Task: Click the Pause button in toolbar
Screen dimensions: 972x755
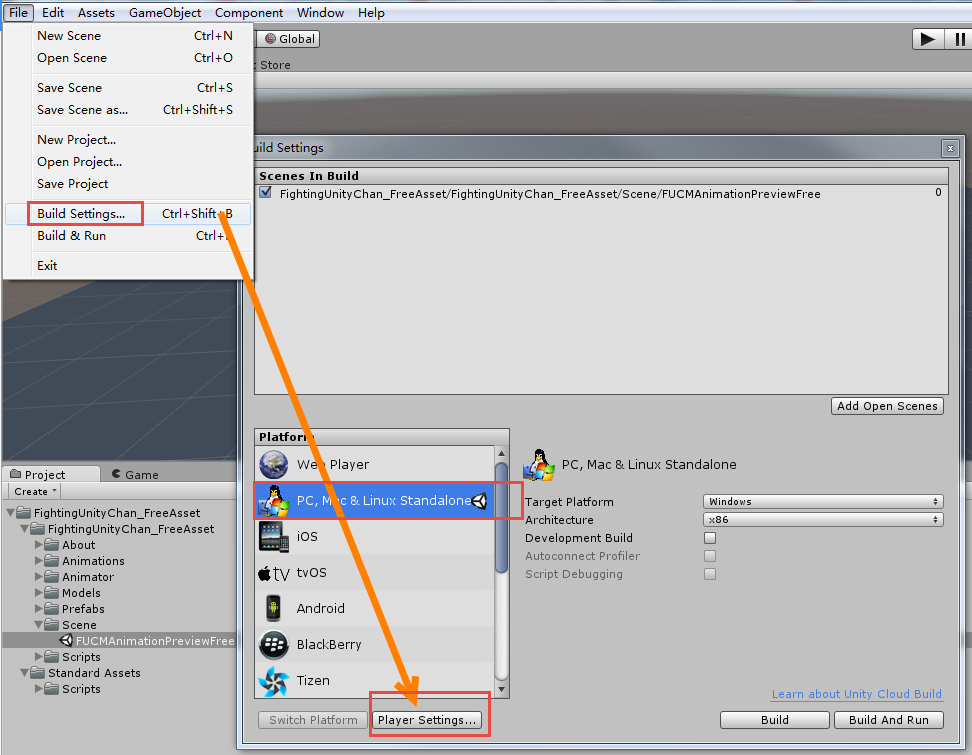Action: [958, 39]
